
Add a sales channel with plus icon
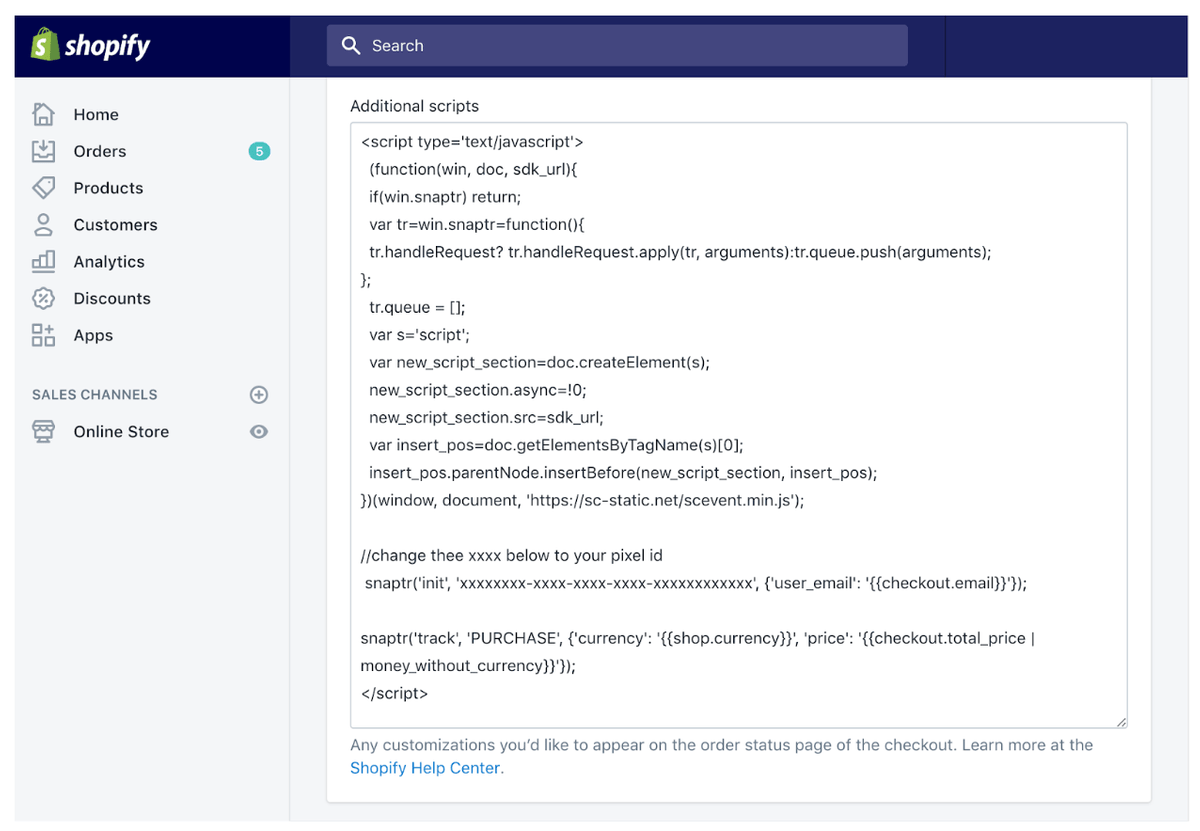click(x=259, y=394)
